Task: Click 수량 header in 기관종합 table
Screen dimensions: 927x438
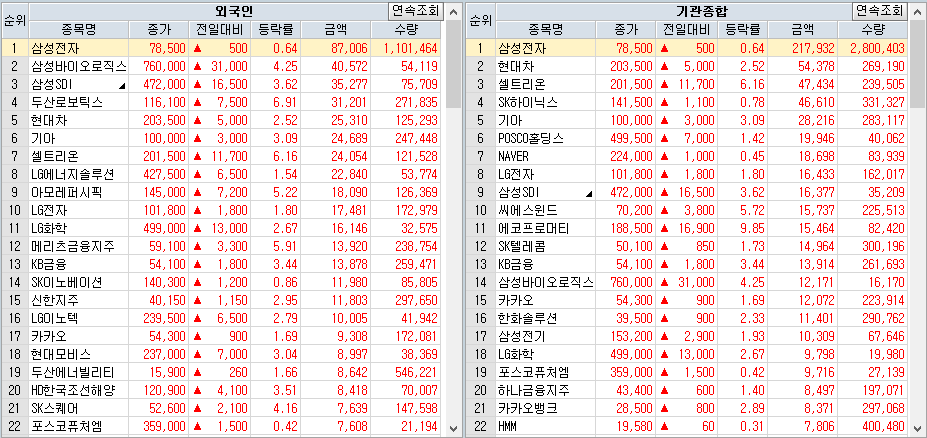Action: point(873,30)
